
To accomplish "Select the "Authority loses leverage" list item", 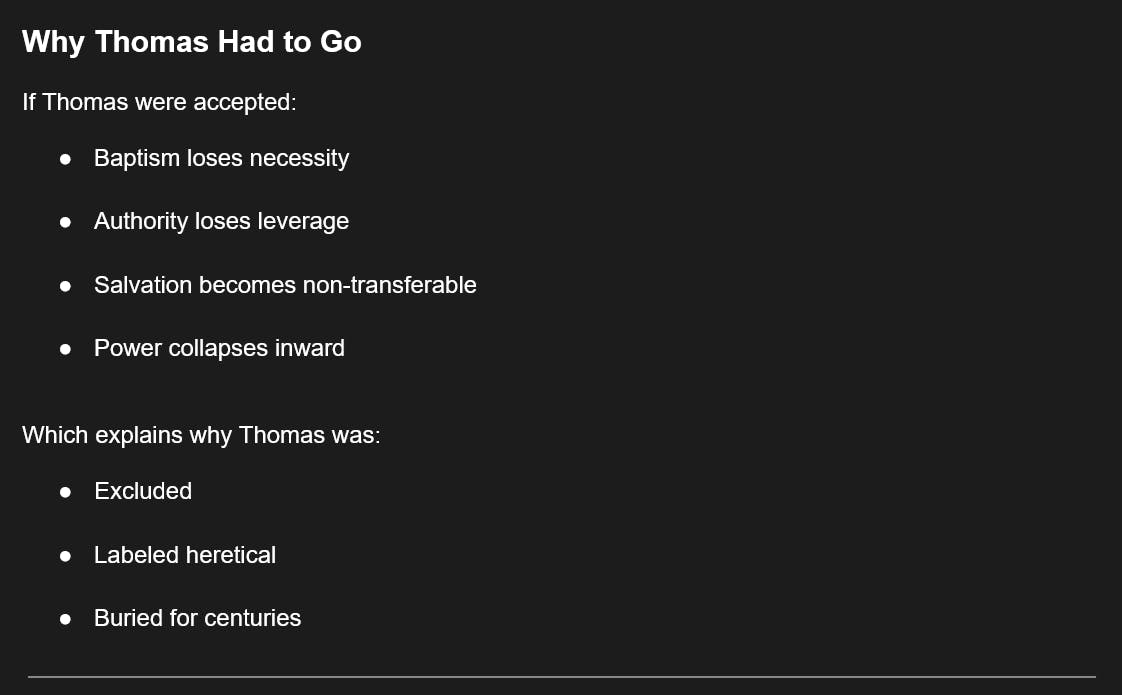I will pyautogui.click(x=221, y=221).
